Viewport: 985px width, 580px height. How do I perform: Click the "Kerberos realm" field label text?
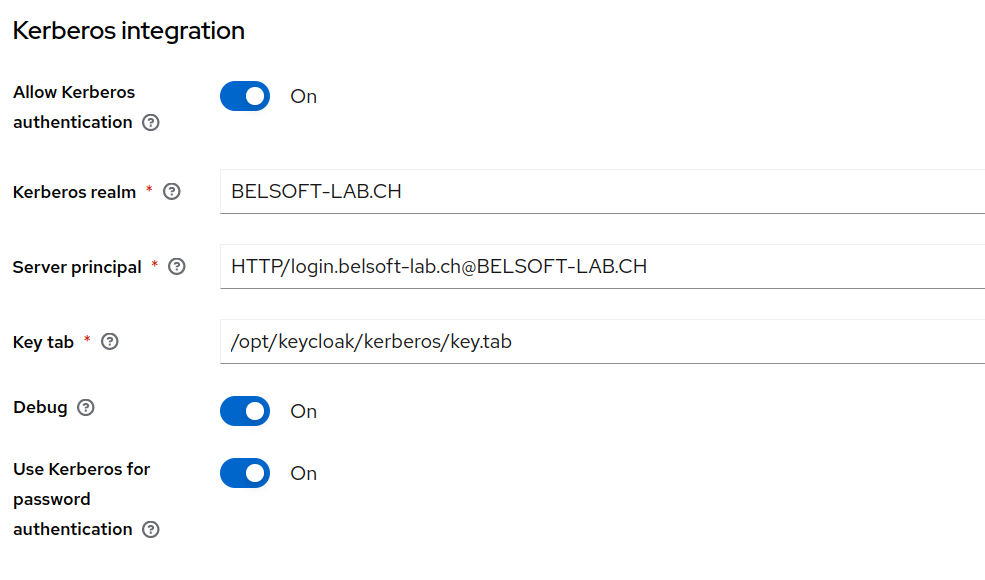tap(74, 192)
